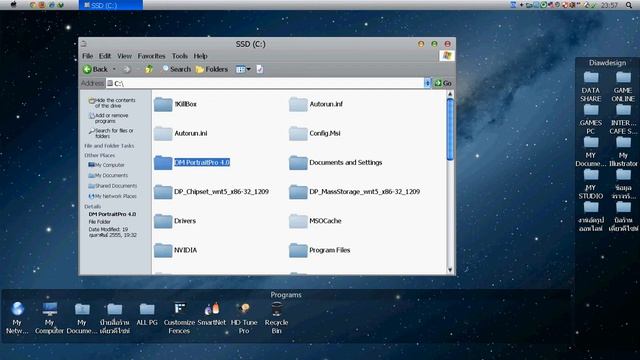Click the scrollbar up arrow
The image size is (640, 360).
pos(450,94)
